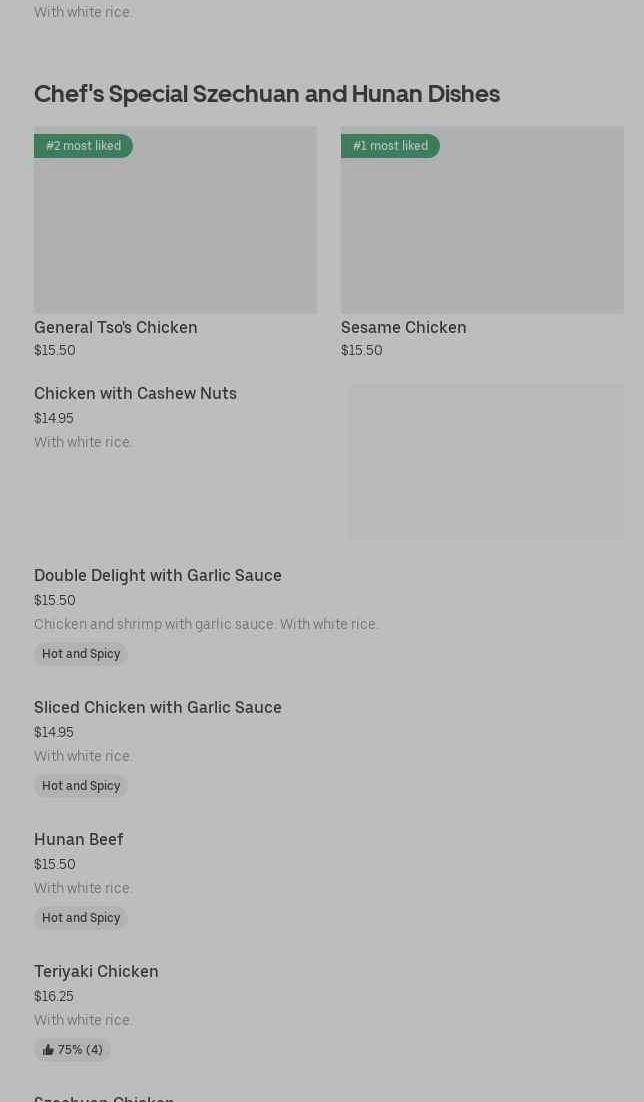
Task: Open Chicken with Cashew Nuts item
Action: tap(135, 393)
